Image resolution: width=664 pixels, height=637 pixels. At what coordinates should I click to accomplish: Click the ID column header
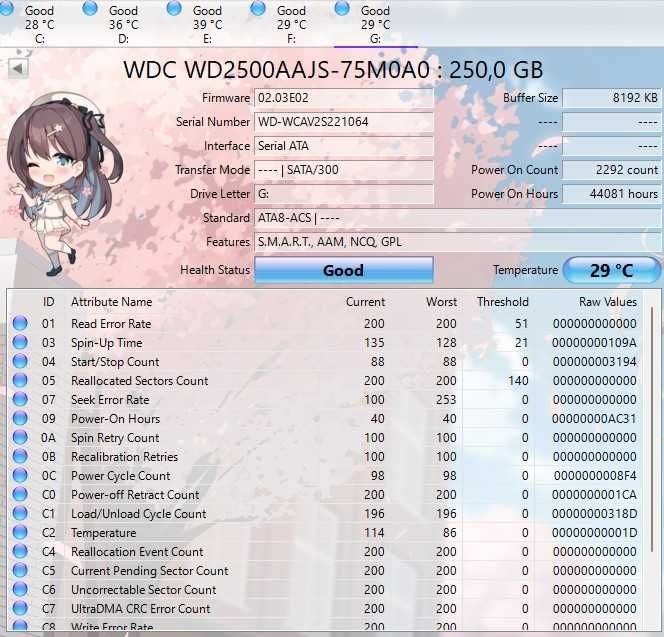49,302
